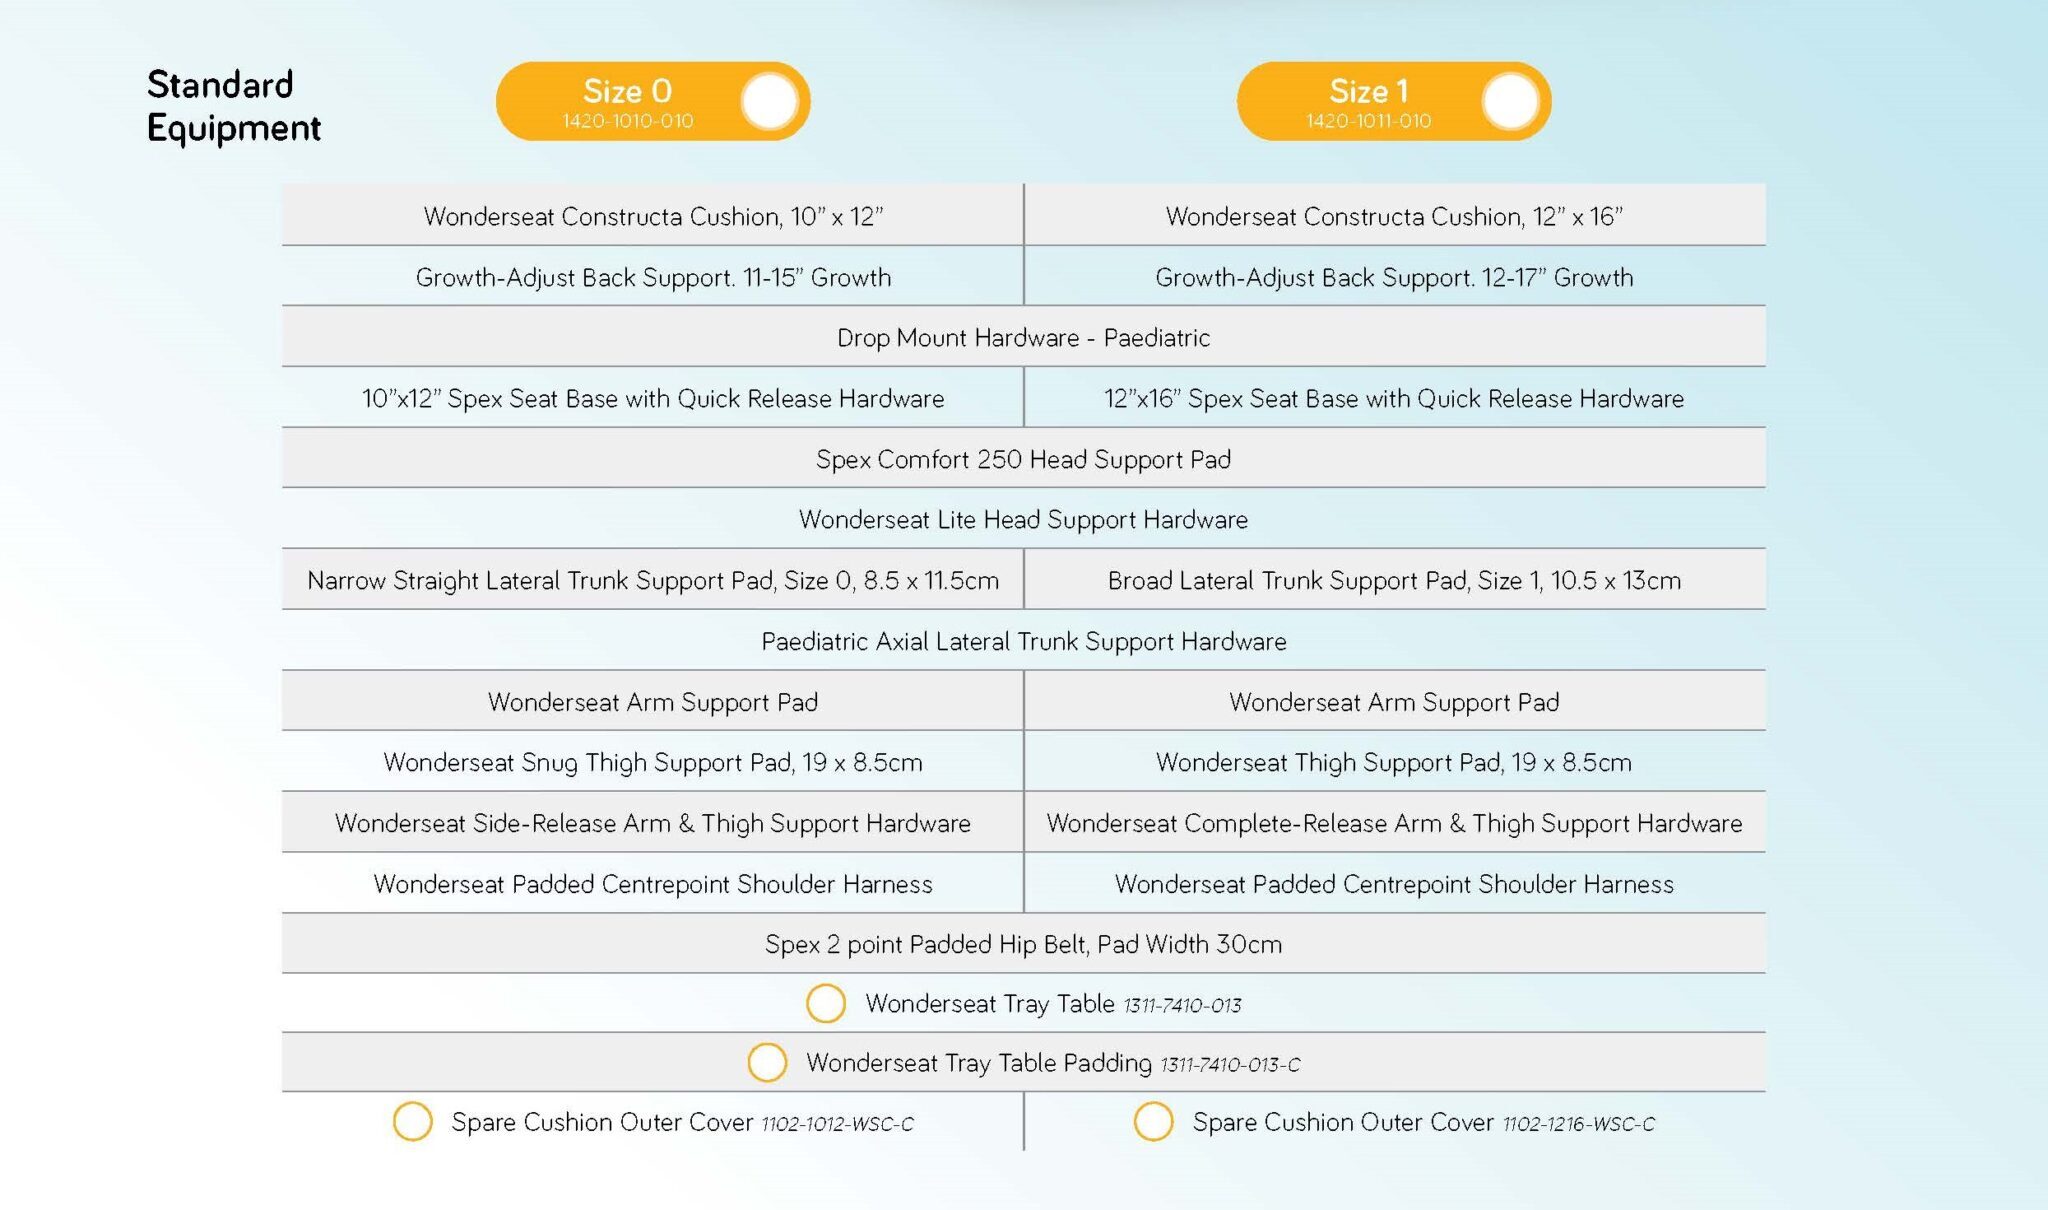Tick the Wonderseat Tray Table option circle
Screen dimensions: 2048x1210
click(x=826, y=1003)
